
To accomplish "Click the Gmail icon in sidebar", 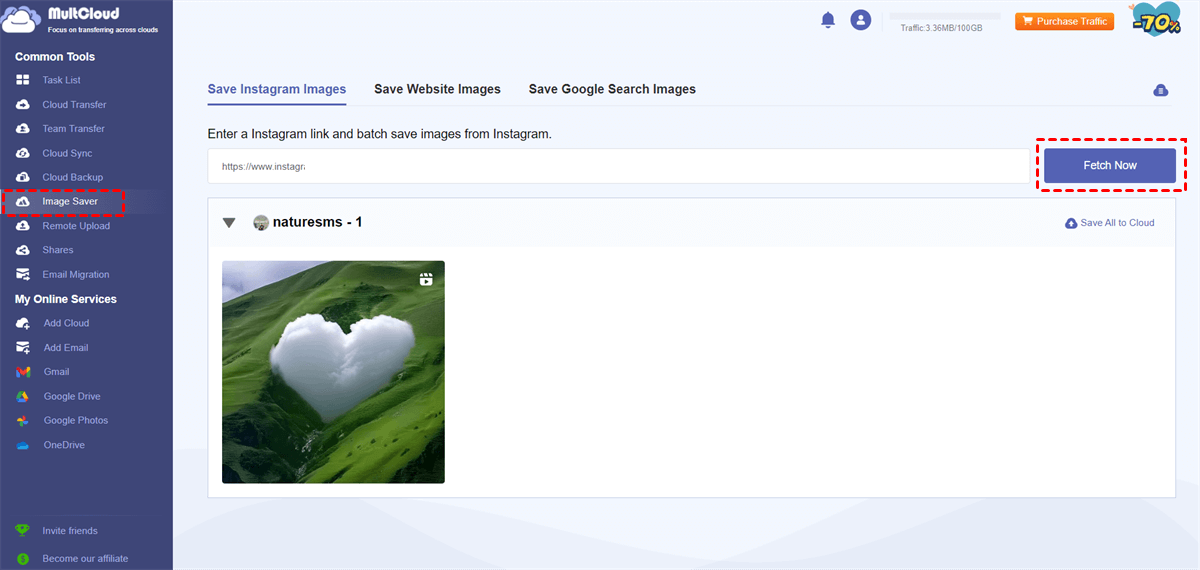I will pyautogui.click(x=22, y=372).
